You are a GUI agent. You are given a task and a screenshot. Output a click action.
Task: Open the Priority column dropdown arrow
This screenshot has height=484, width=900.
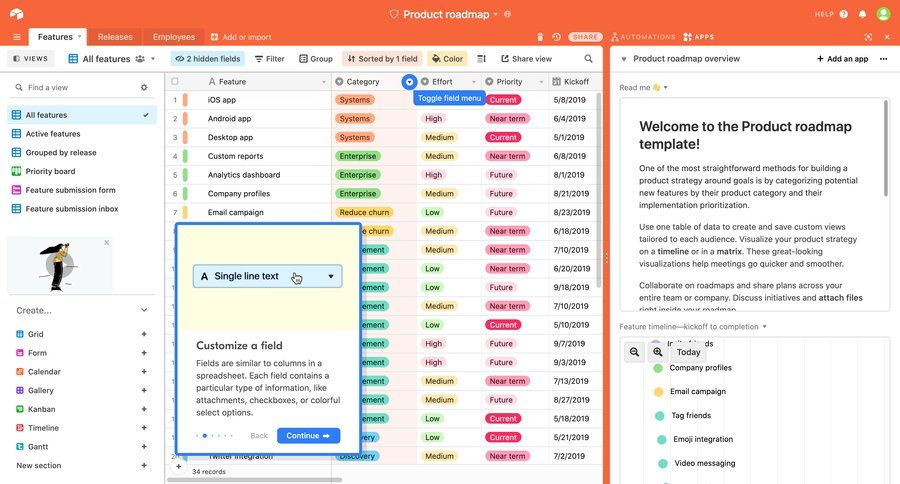coord(541,82)
